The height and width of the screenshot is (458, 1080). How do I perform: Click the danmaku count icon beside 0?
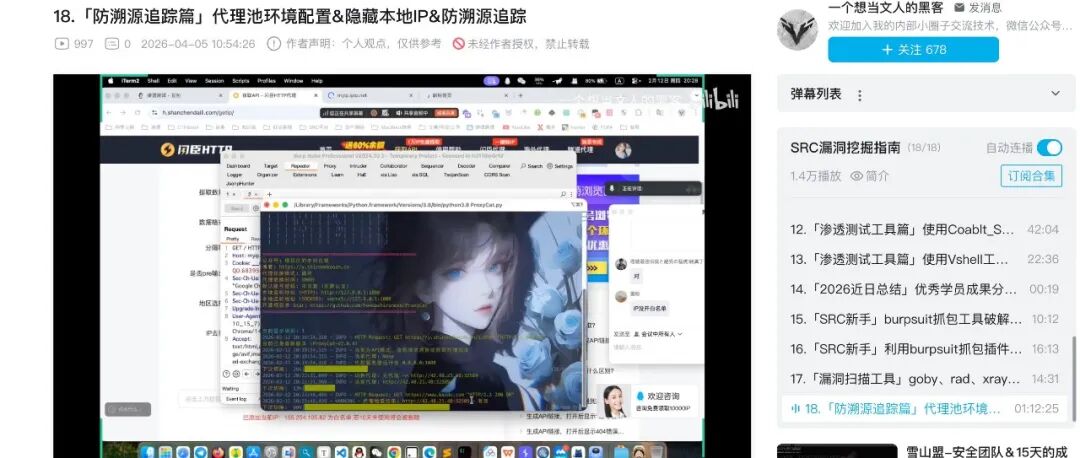[x=112, y=43]
